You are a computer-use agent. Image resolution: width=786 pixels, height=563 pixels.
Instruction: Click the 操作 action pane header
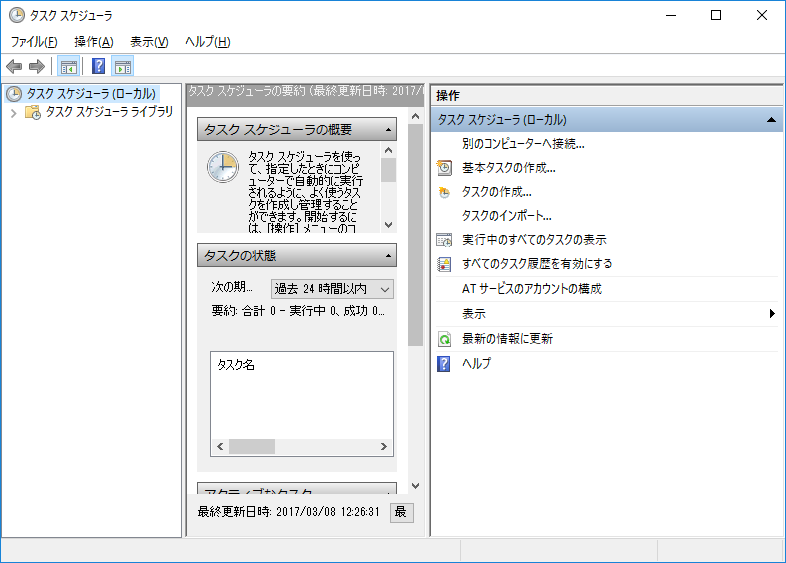448,95
